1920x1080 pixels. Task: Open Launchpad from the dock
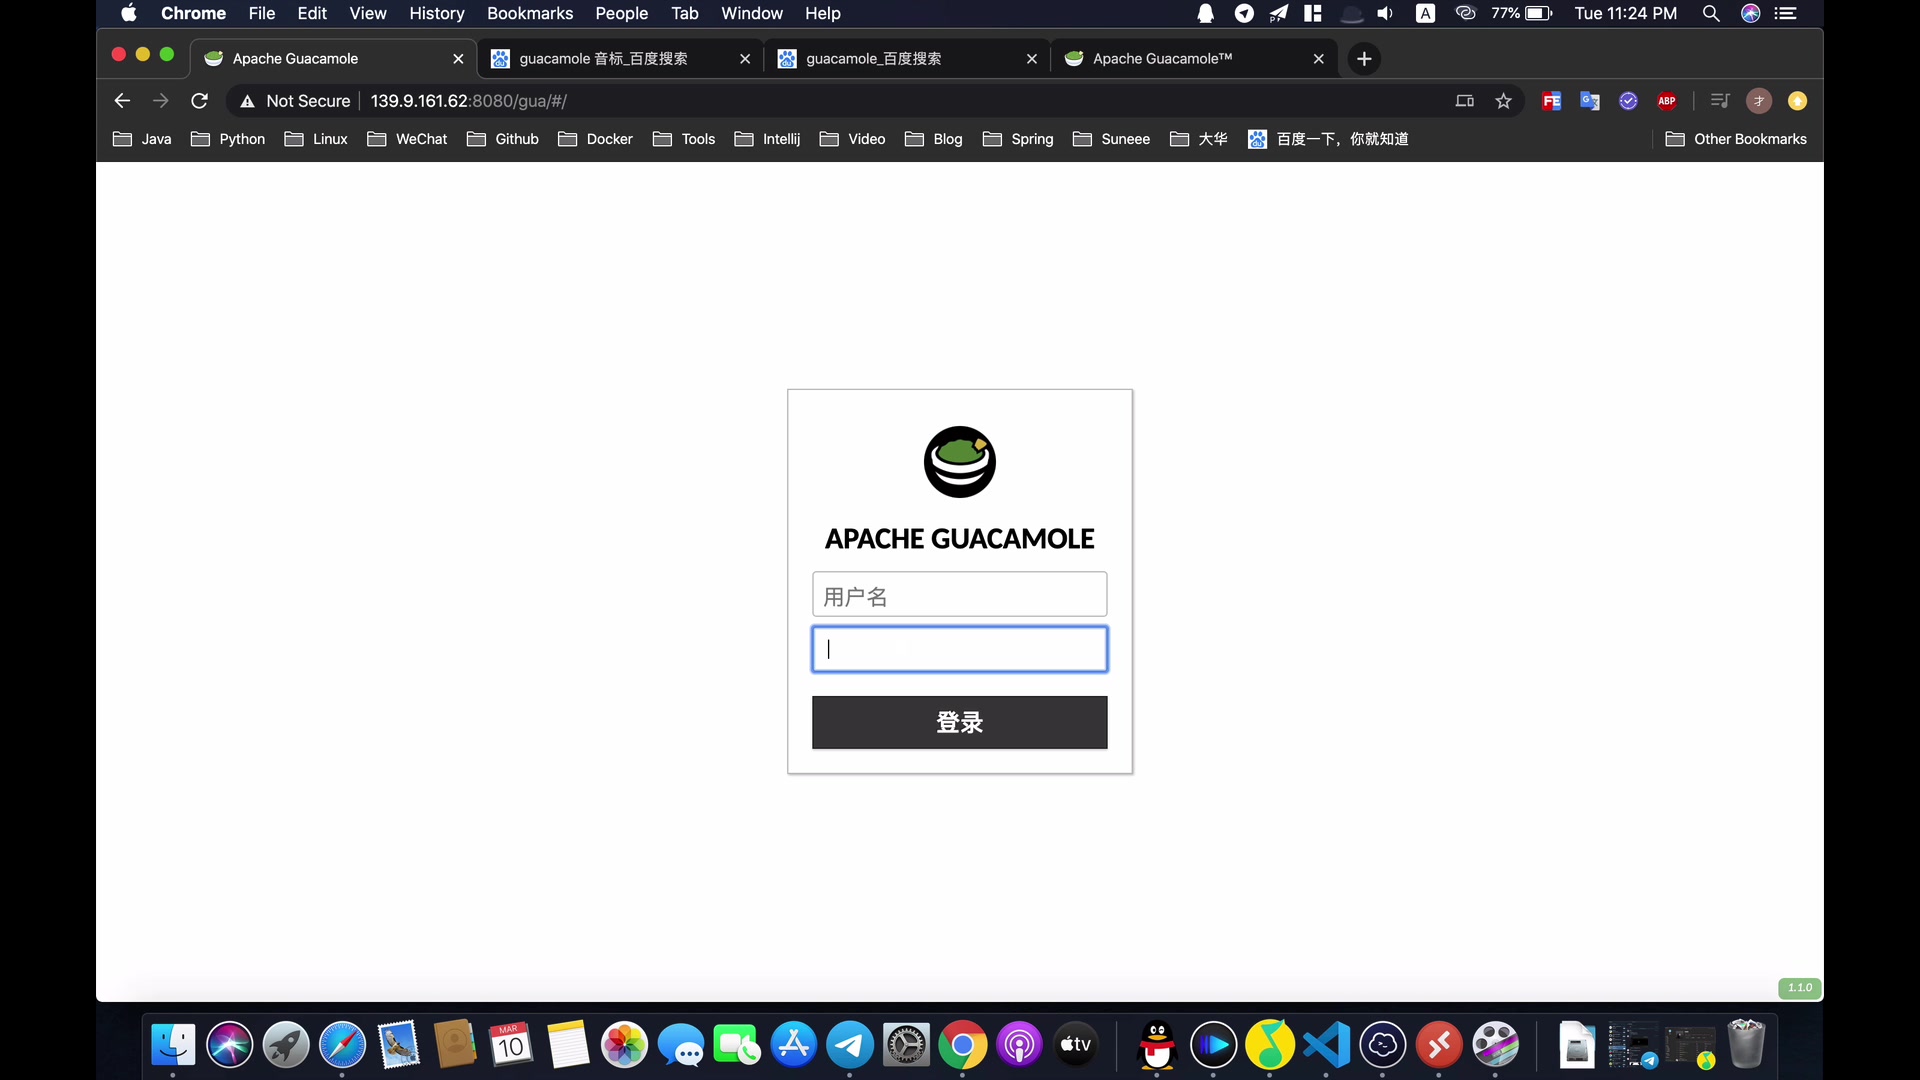tap(286, 1045)
